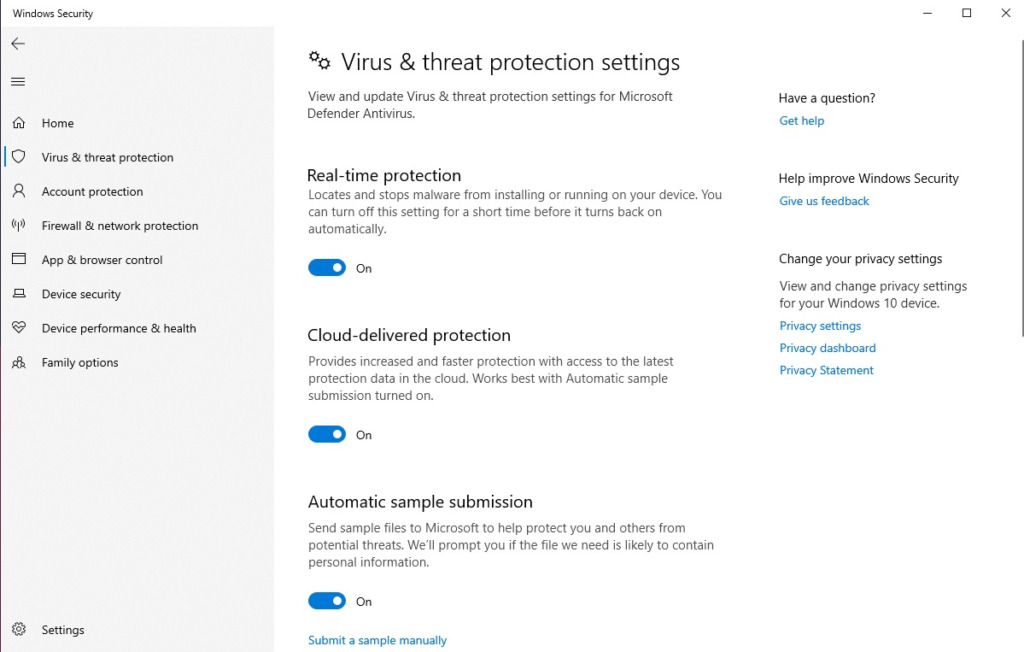
Task: Open Account protection menu item
Action: click(92, 191)
